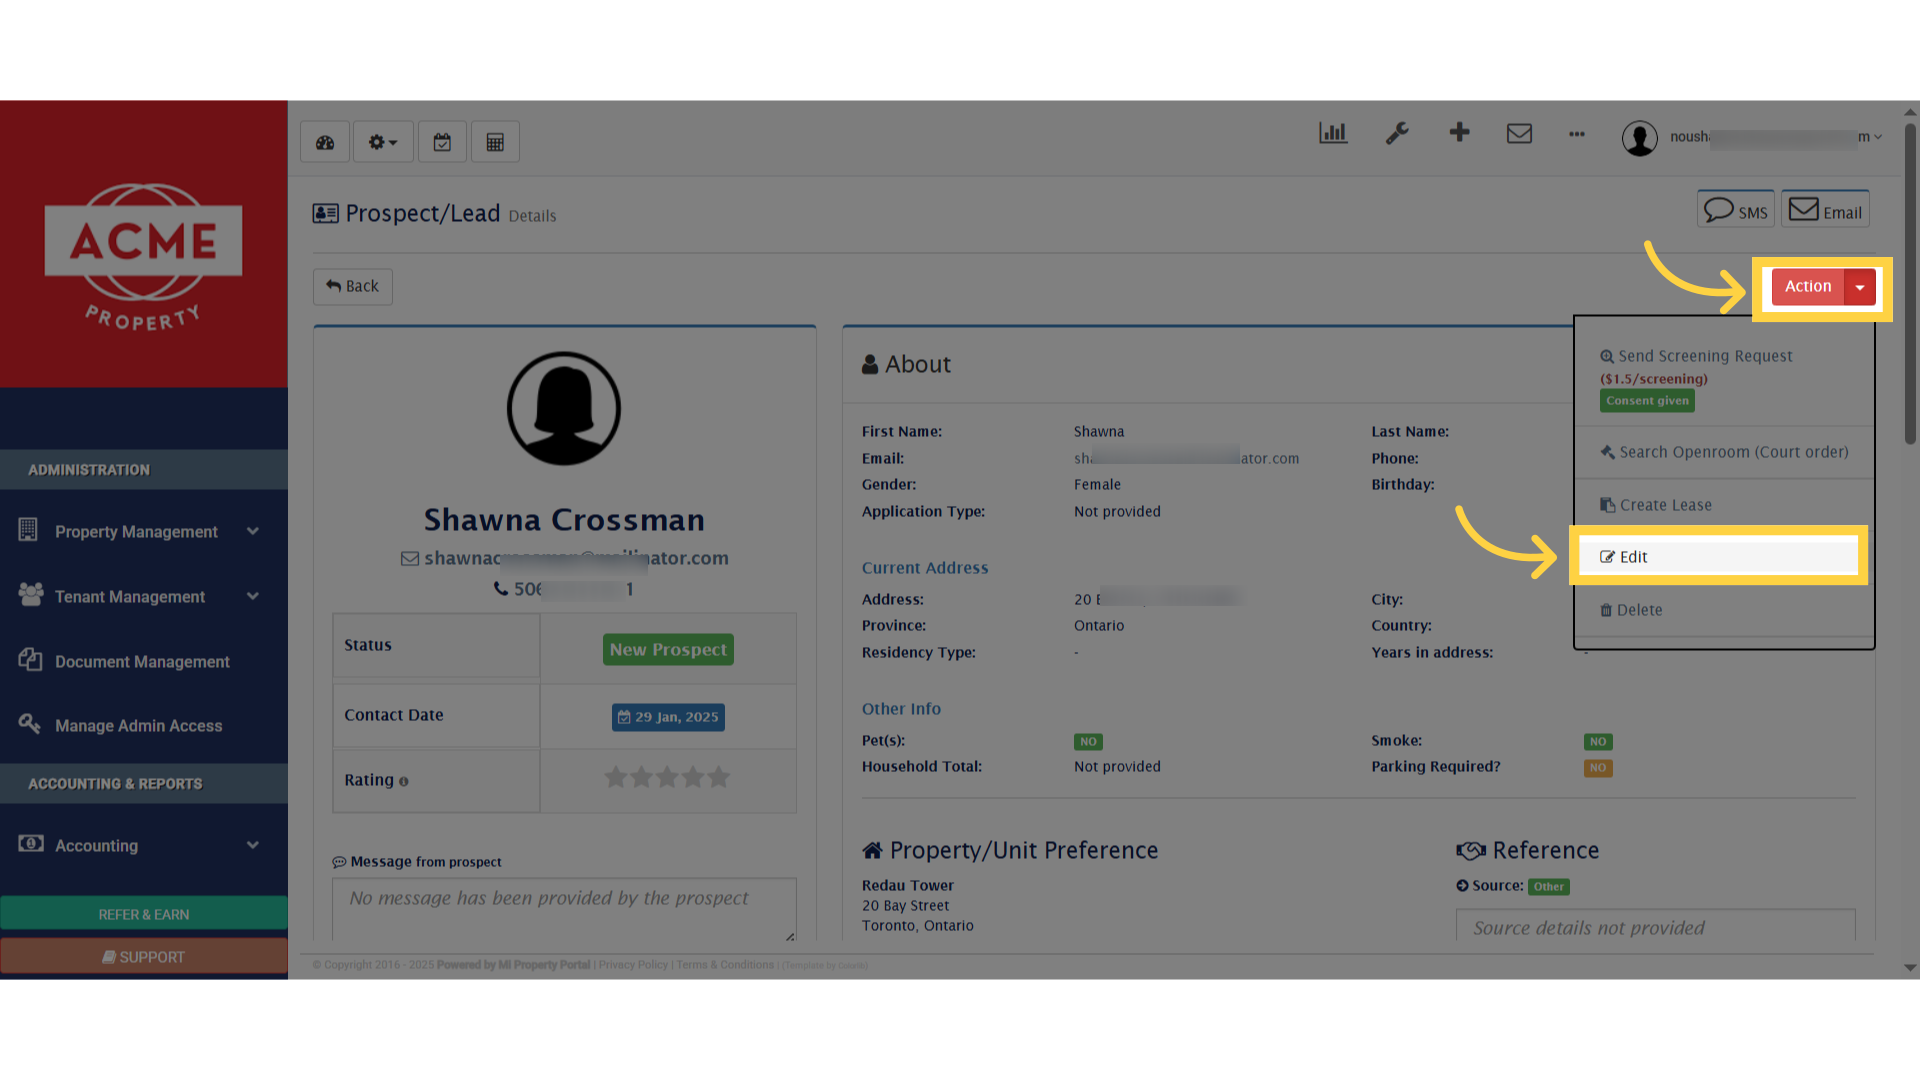The image size is (1920, 1080).
Task: Click the Redau Tower property name
Action: point(908,886)
